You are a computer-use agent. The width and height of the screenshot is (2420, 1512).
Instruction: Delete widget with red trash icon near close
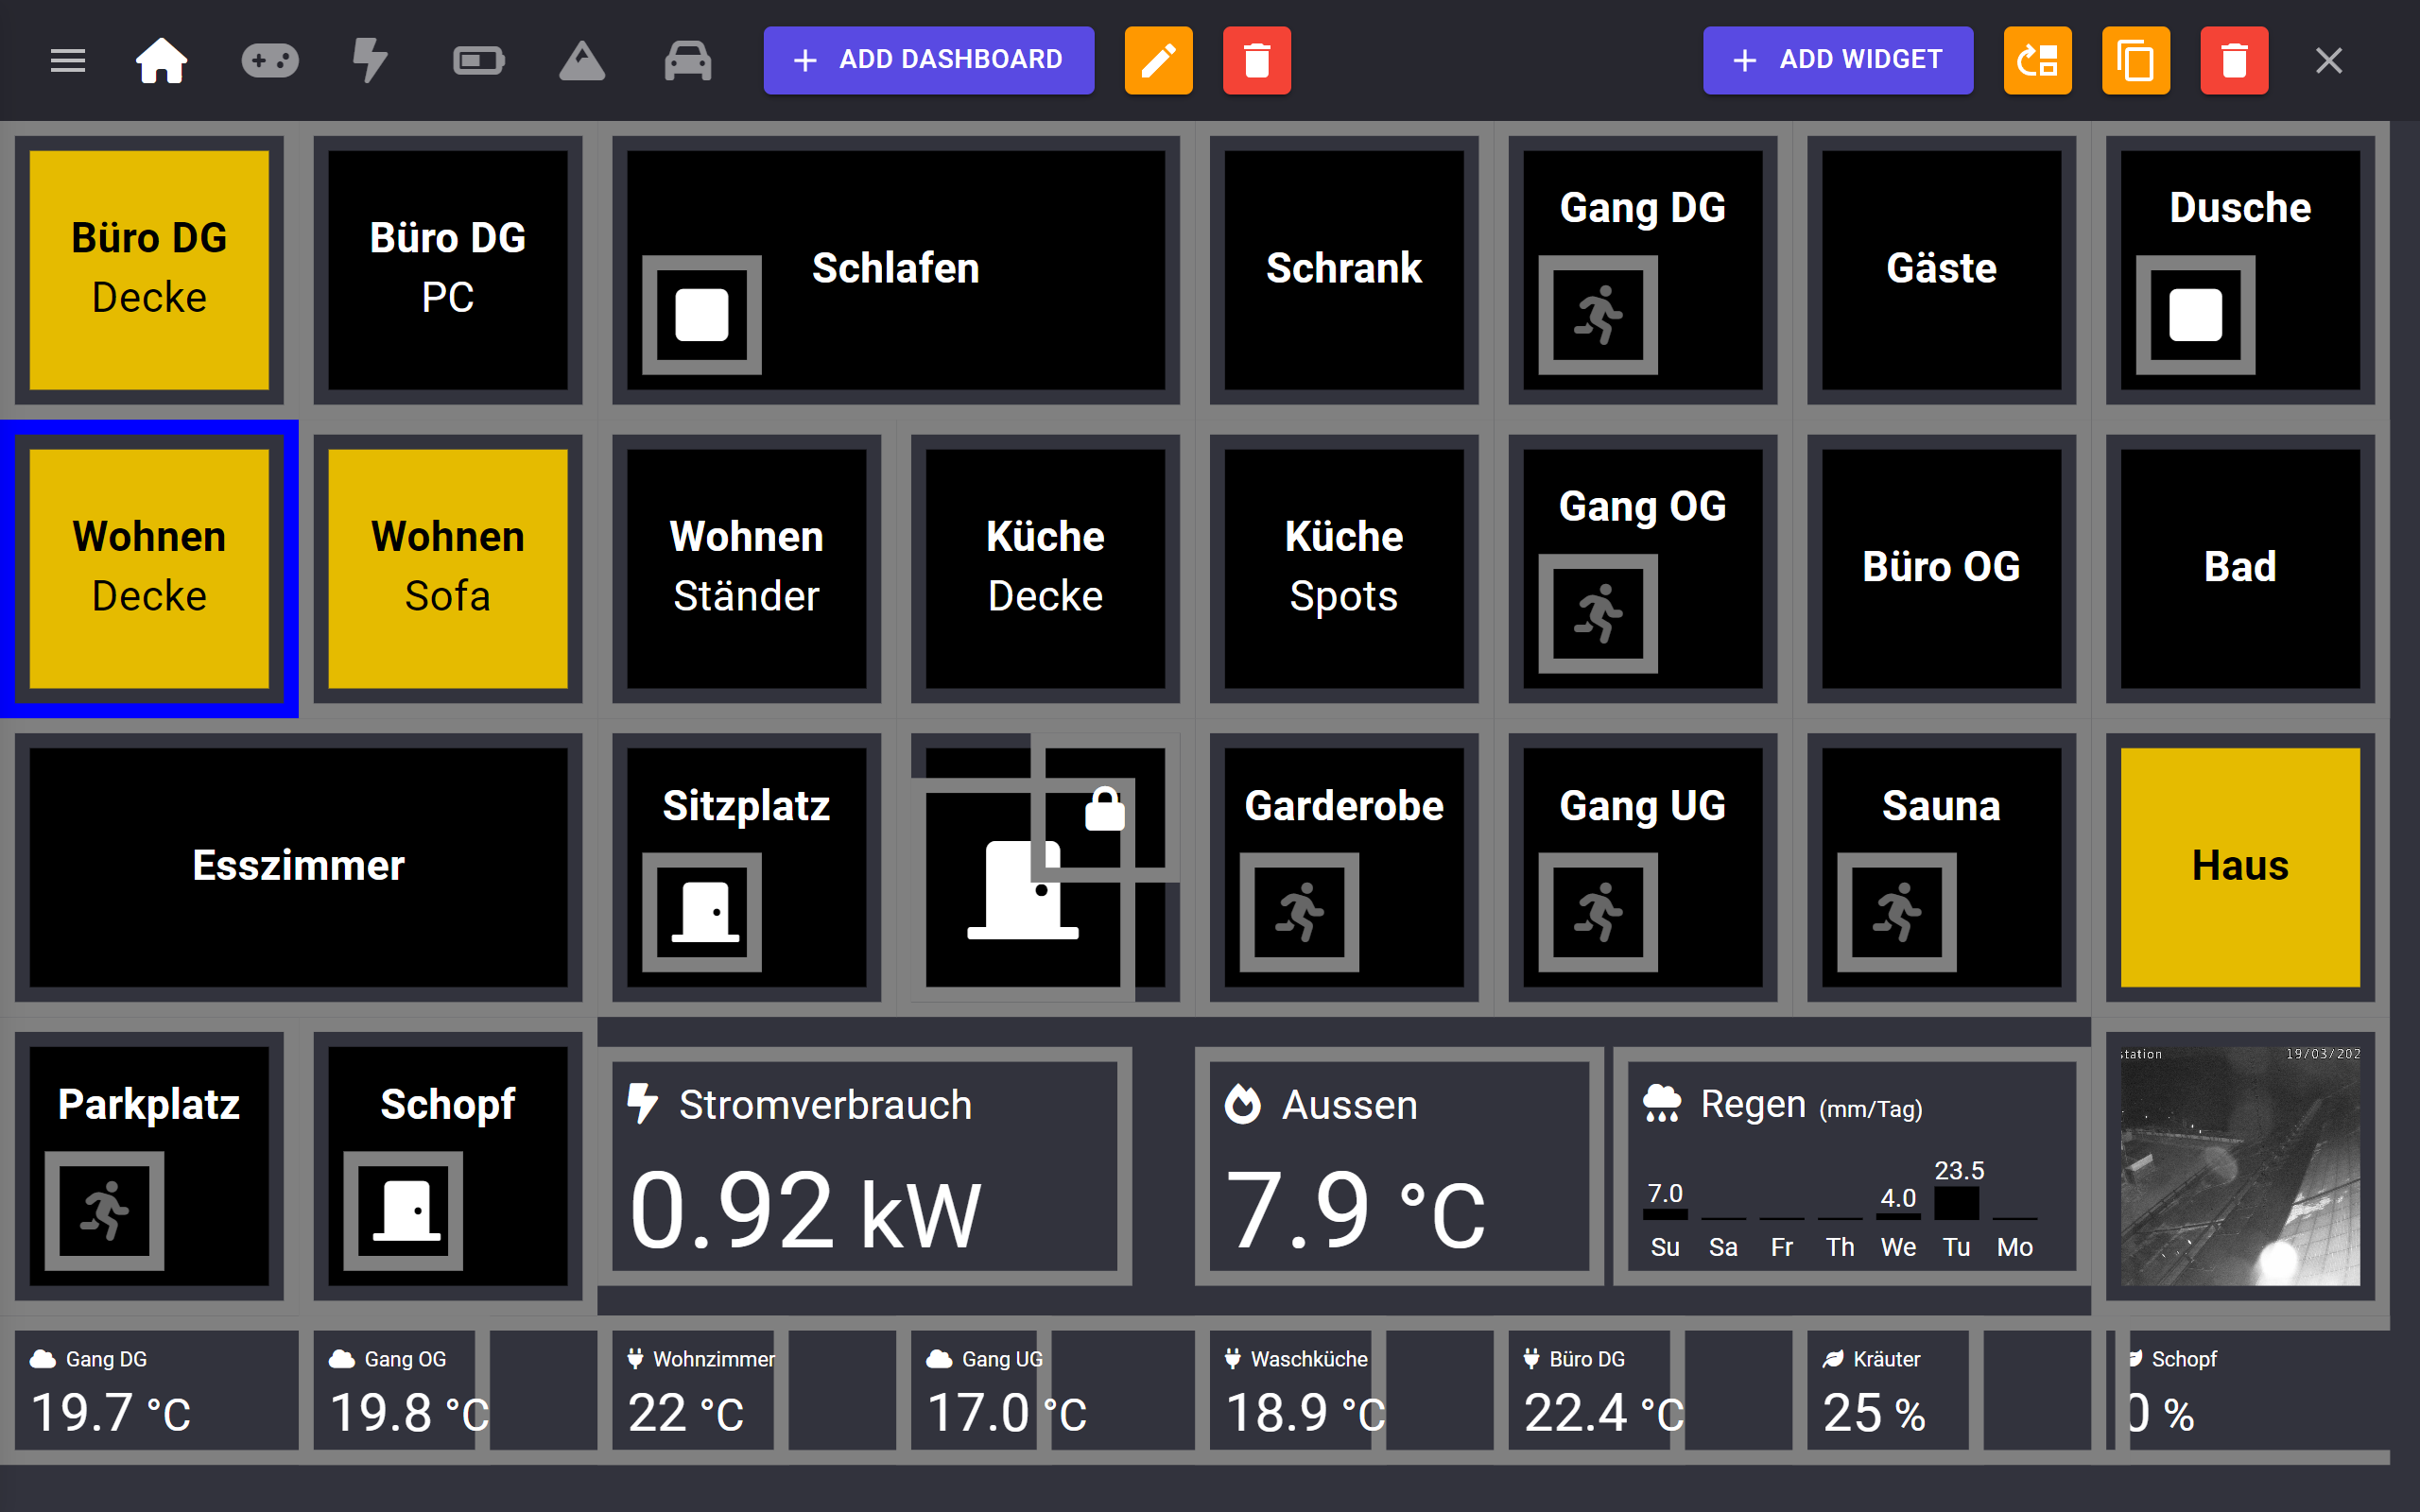tap(2234, 60)
